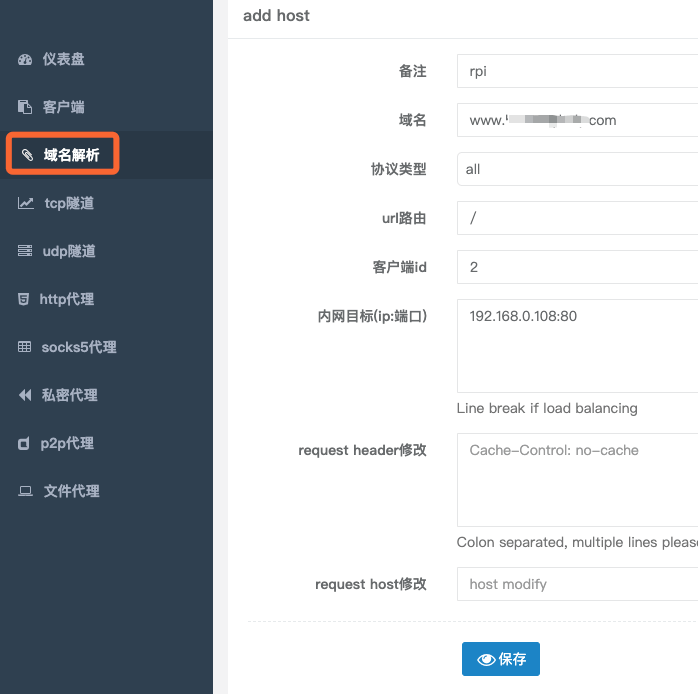Click the dashboard gauge icon

[25, 60]
